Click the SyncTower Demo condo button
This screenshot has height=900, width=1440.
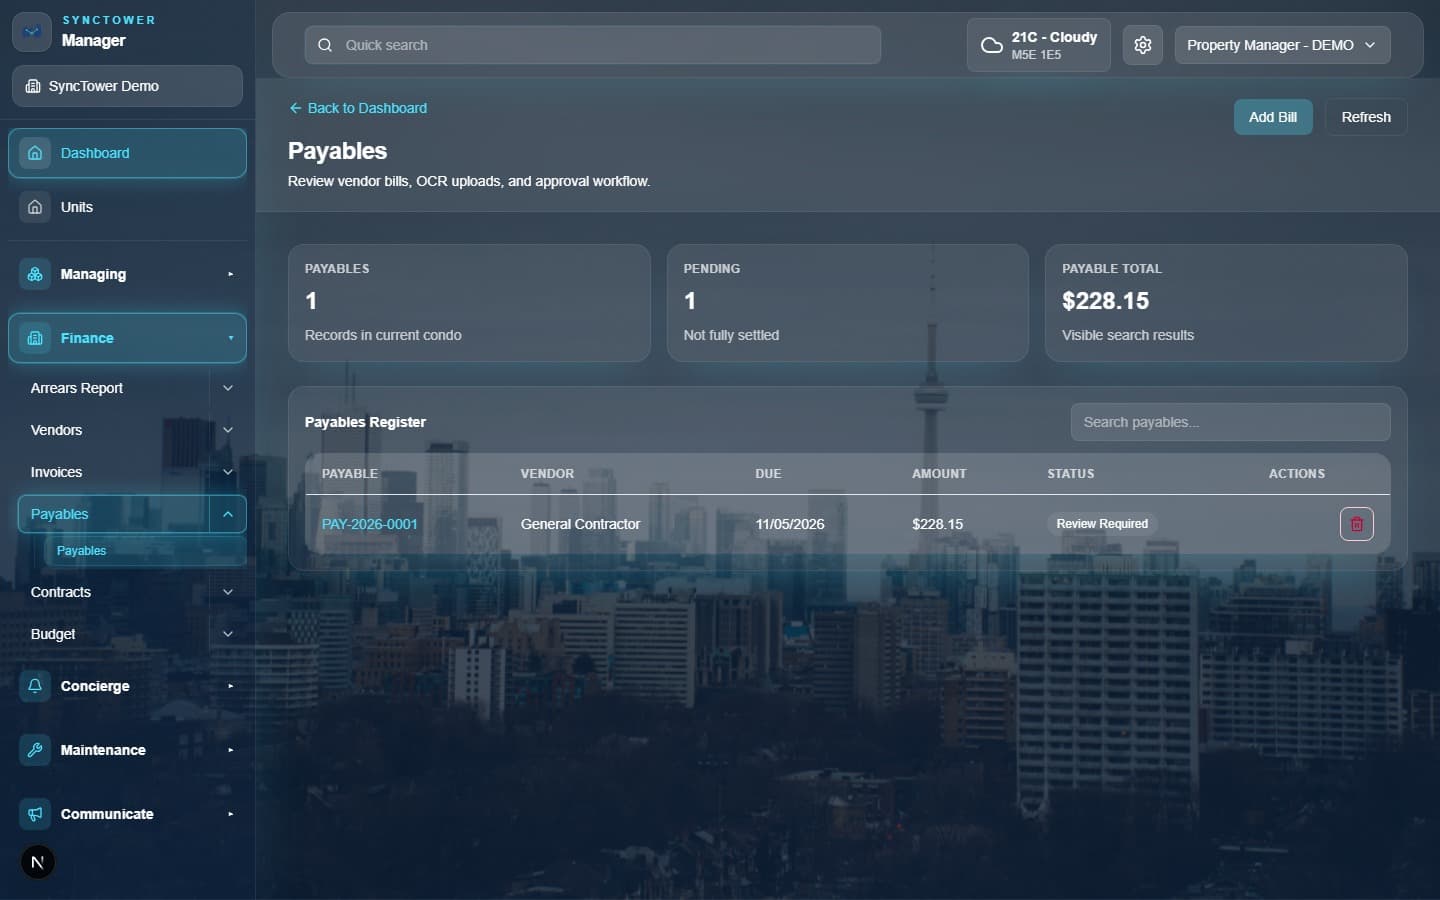click(127, 86)
